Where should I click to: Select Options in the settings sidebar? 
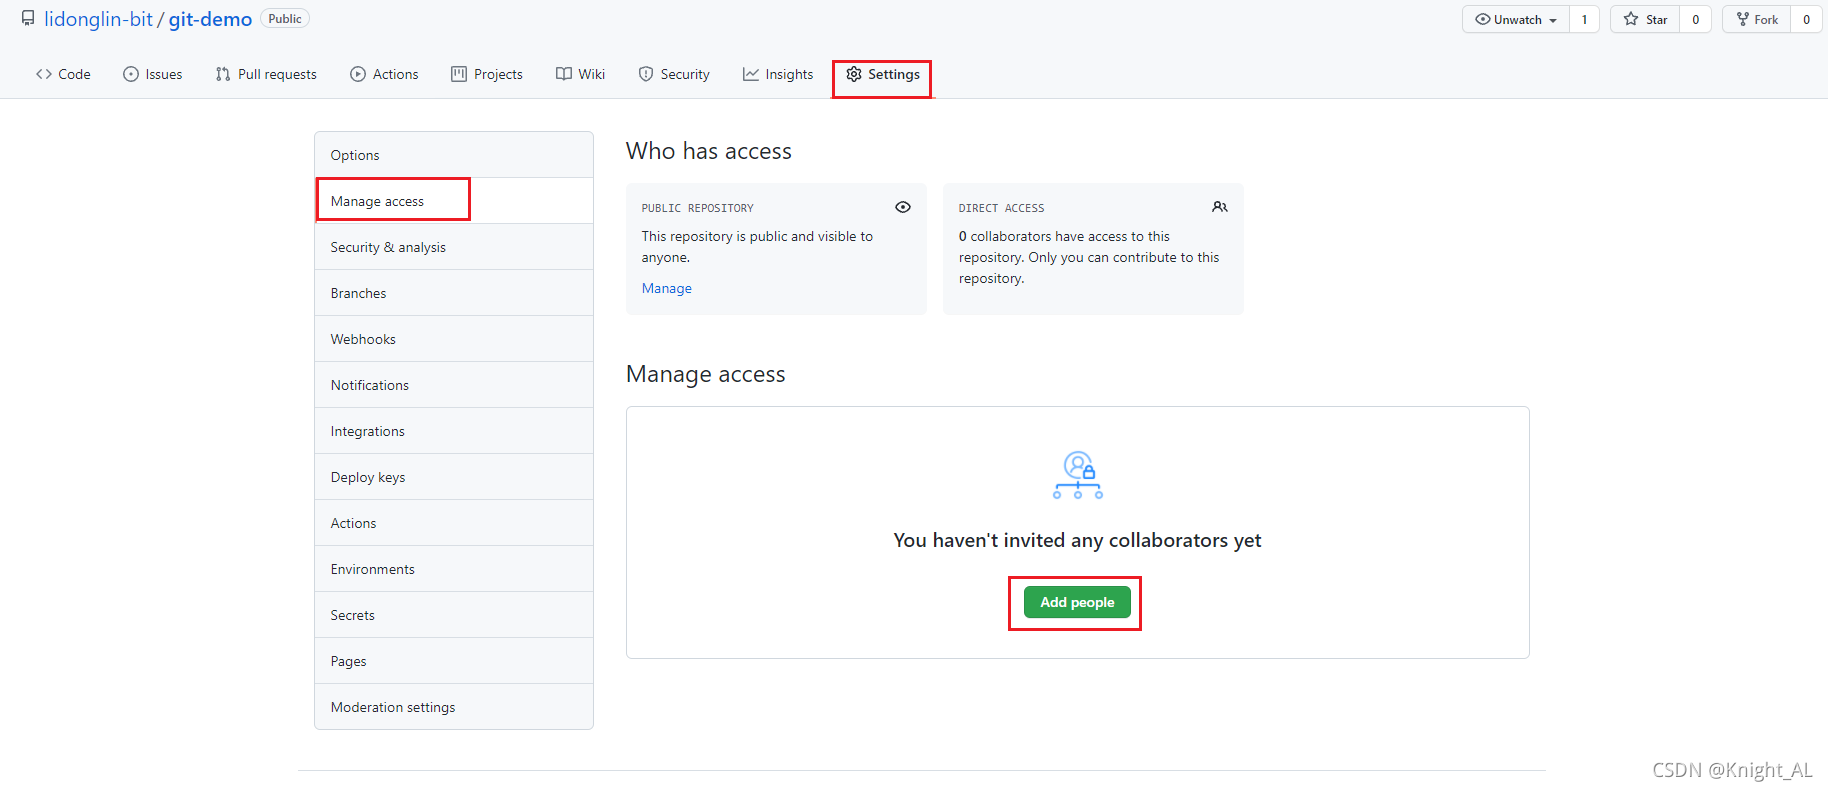tap(454, 155)
